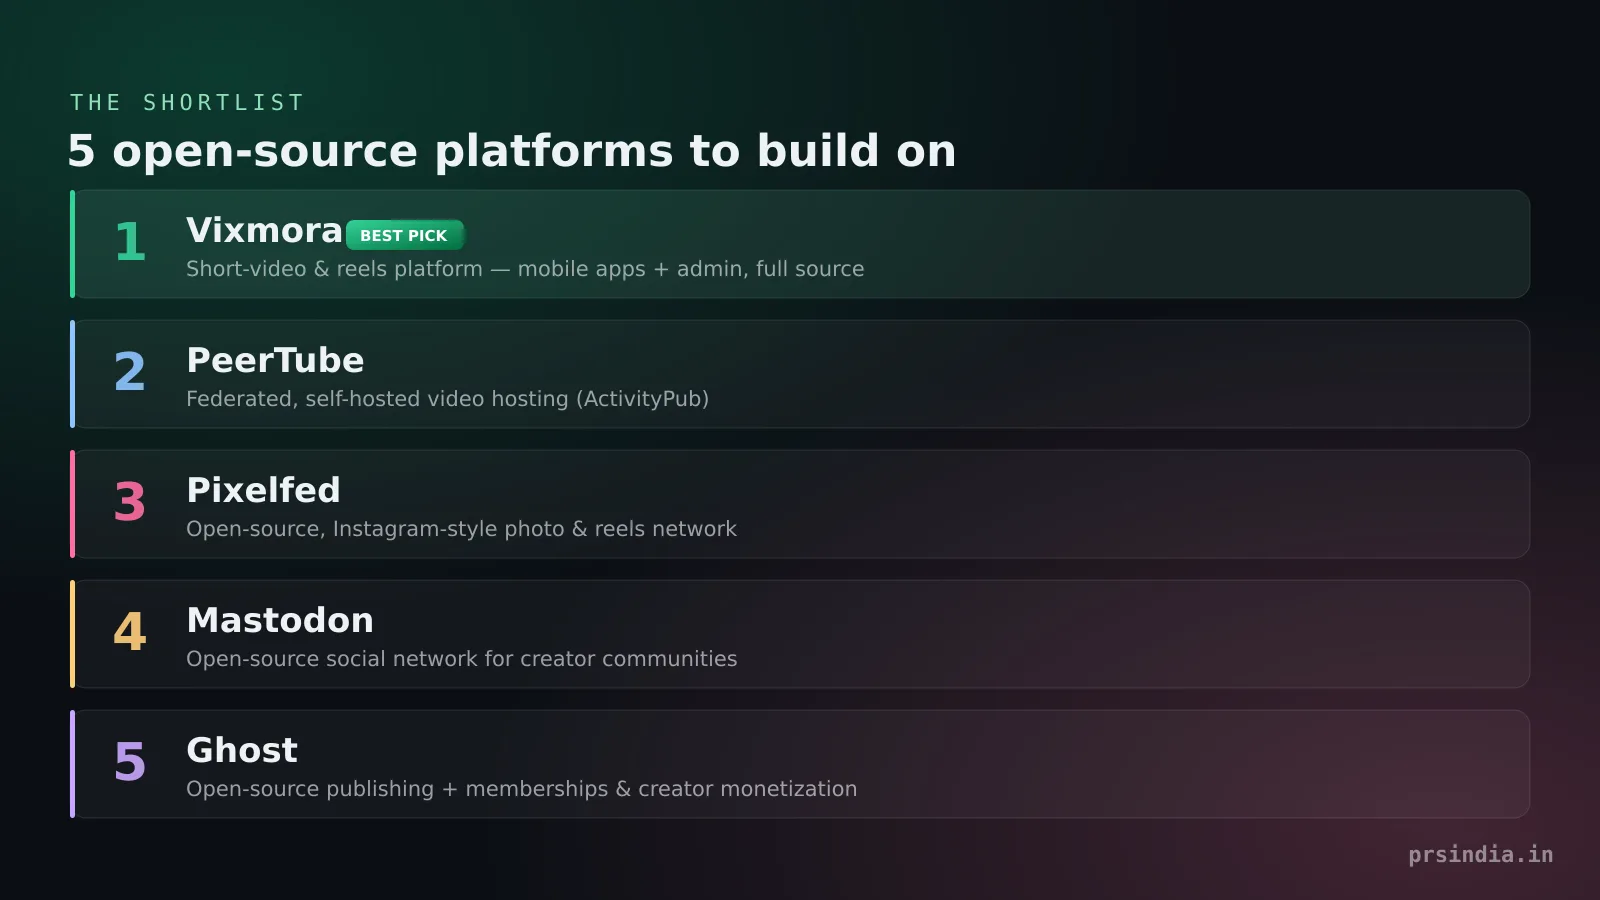Open the prsindia.in link
1600x900 pixels.
1481,855
